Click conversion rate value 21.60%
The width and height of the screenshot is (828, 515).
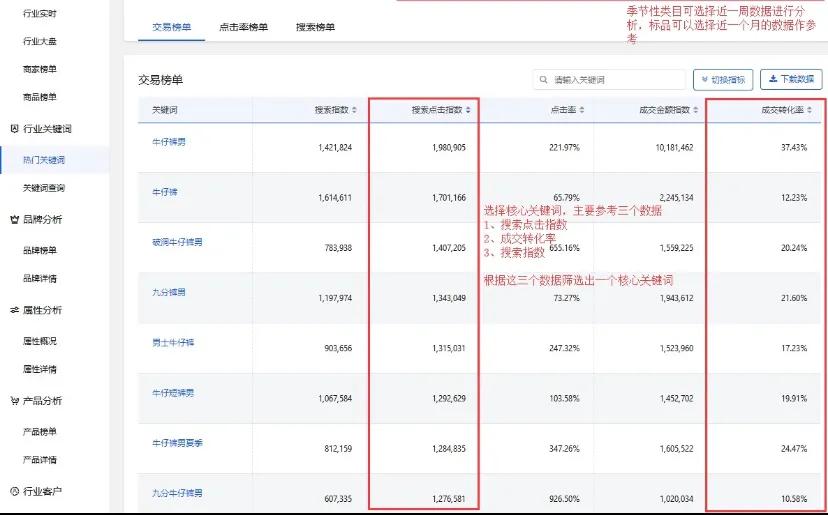(794, 298)
